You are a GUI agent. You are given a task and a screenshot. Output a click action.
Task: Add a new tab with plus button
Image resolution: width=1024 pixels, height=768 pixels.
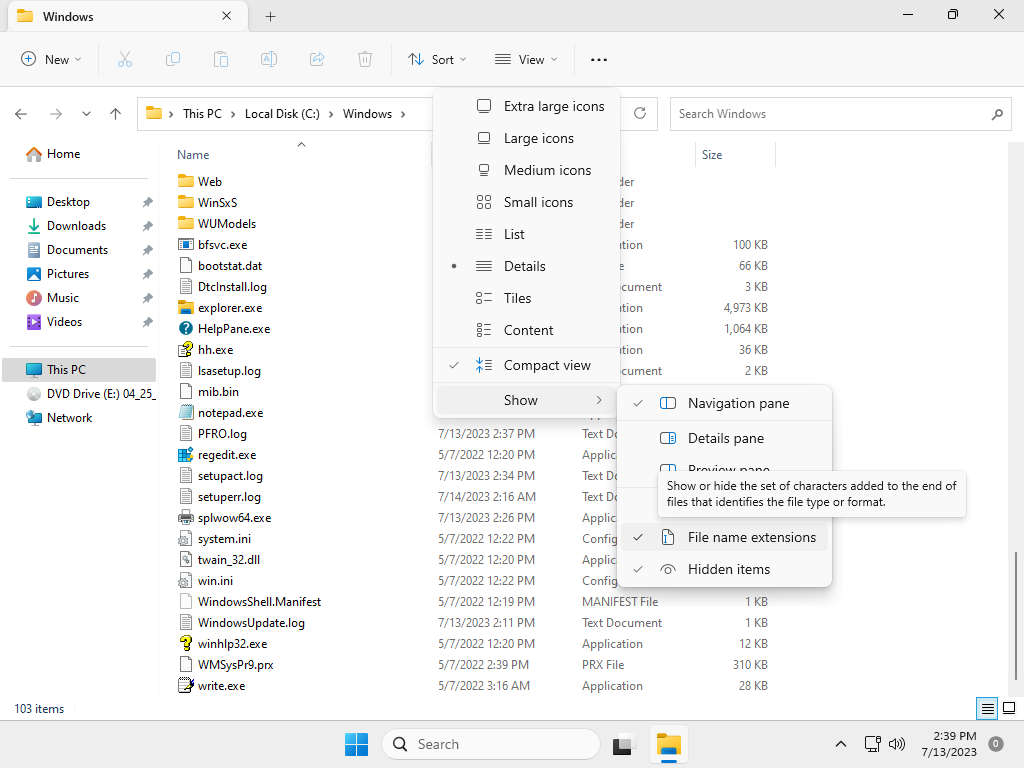pyautogui.click(x=270, y=16)
